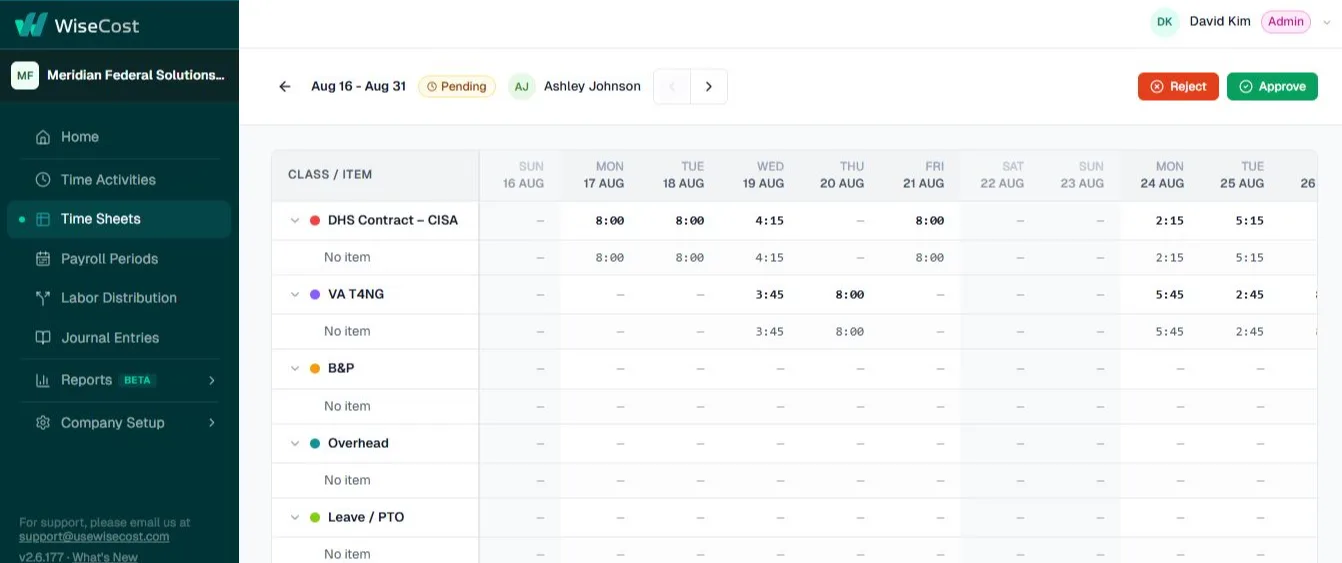Collapse the B&P row
1342x563 pixels.
coord(295,369)
